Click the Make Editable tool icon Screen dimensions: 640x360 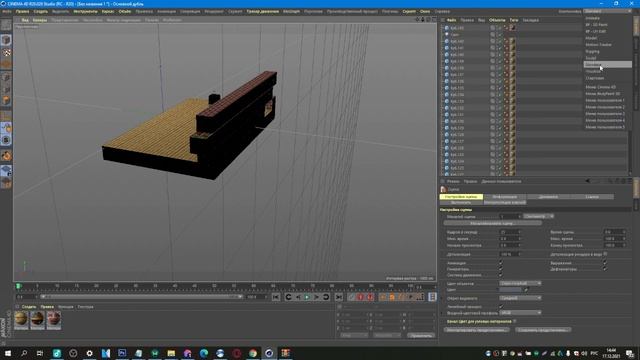pos(6,24)
